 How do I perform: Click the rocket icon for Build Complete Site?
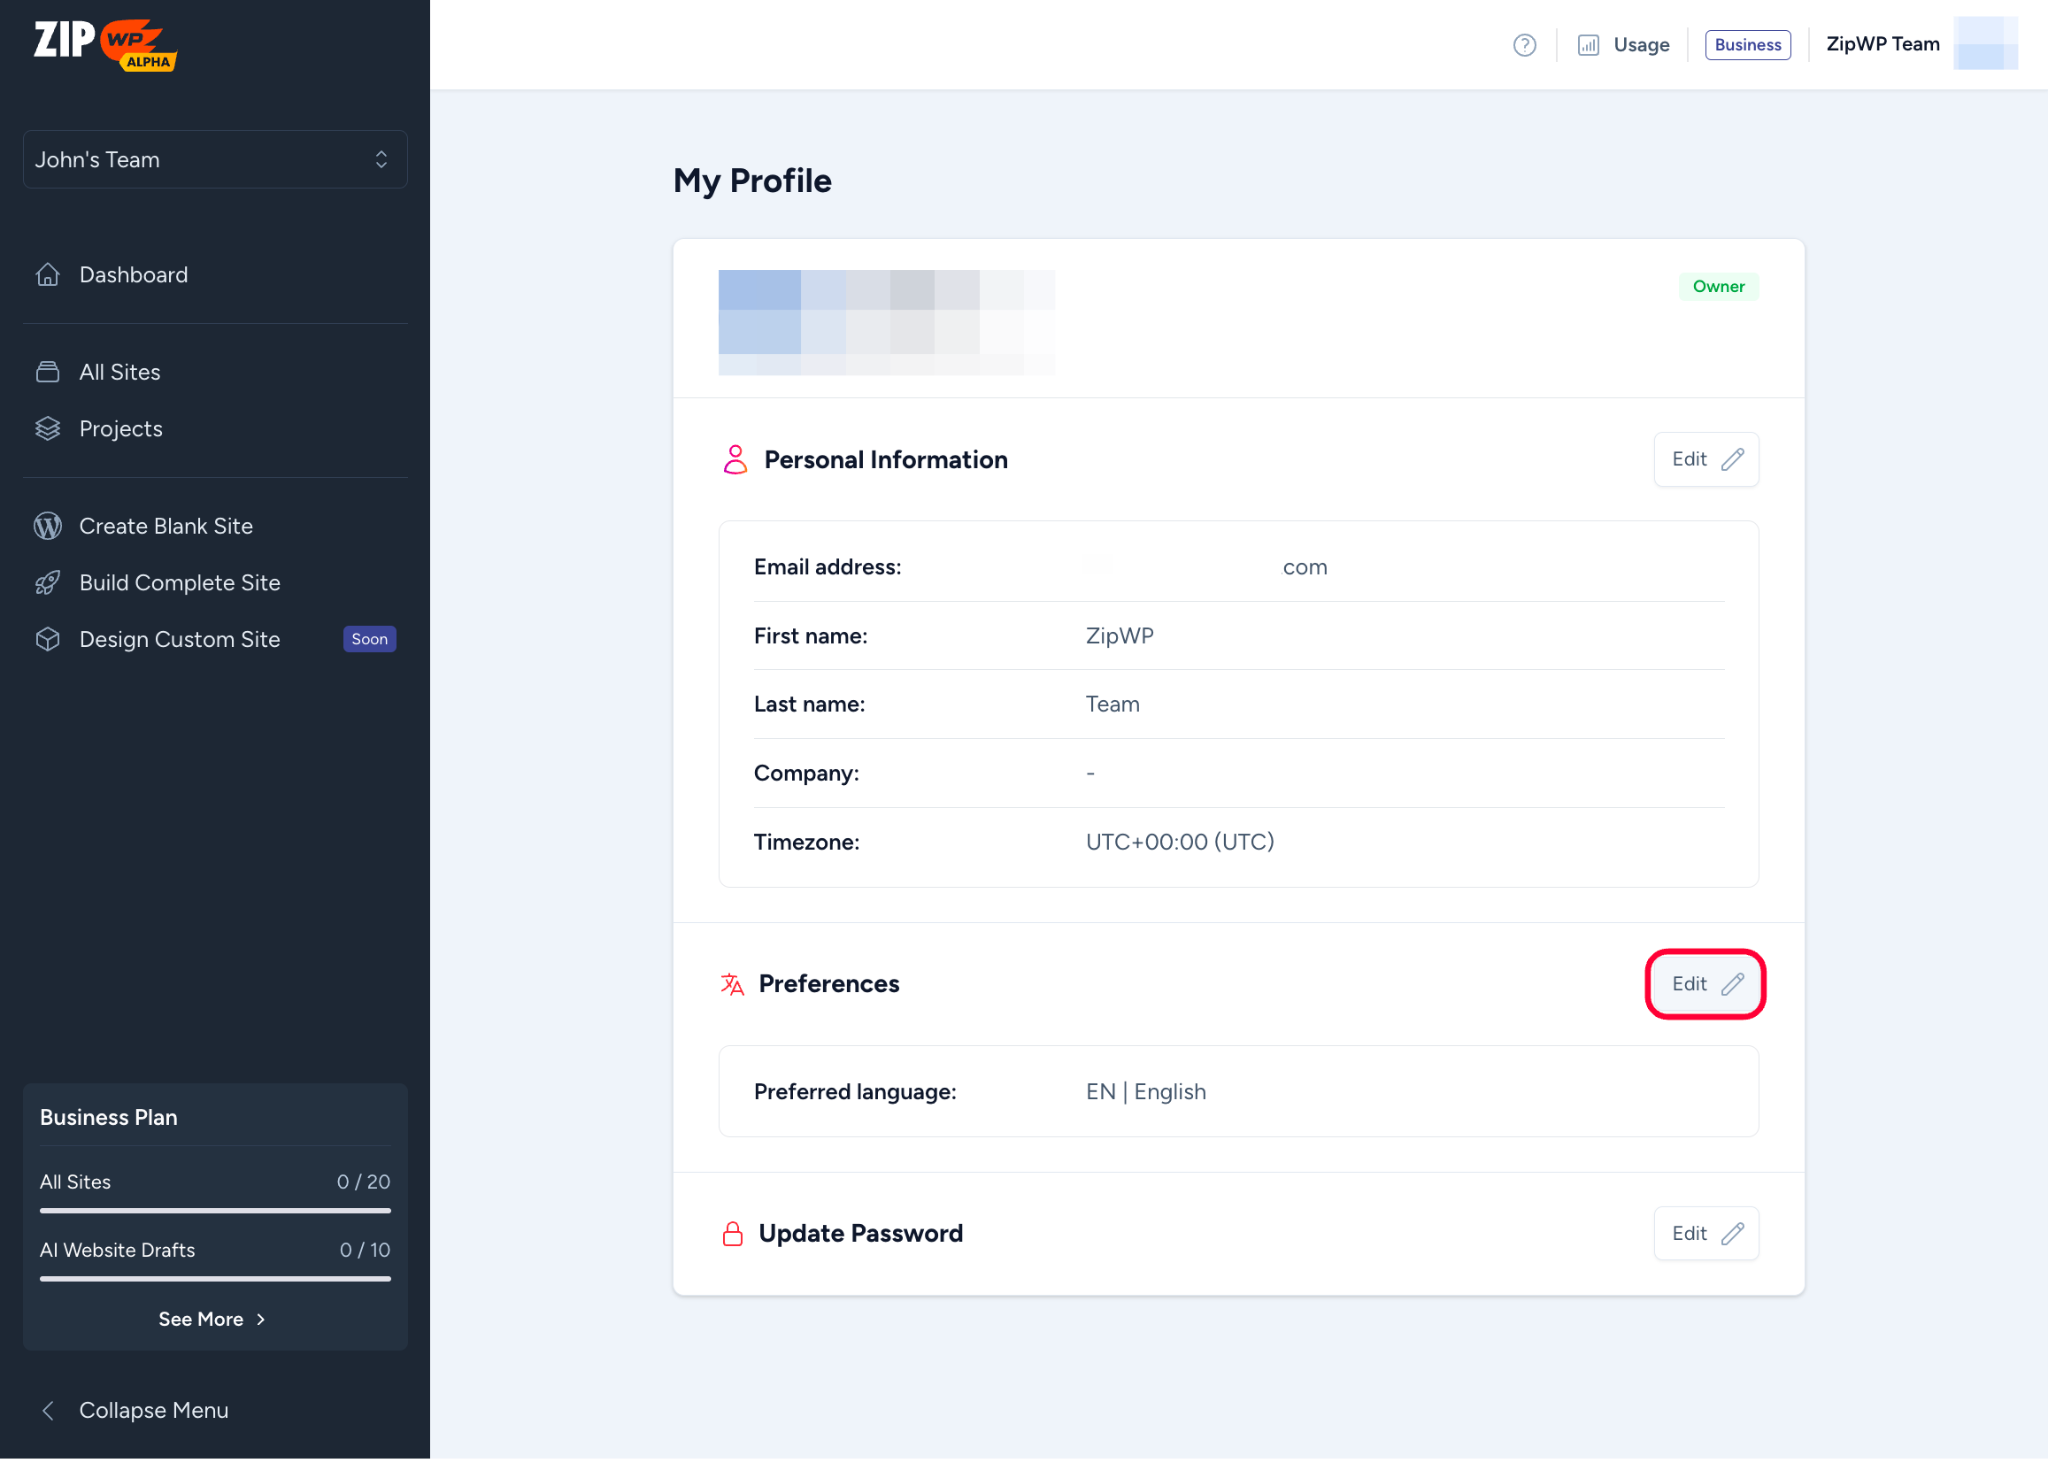pos(48,583)
